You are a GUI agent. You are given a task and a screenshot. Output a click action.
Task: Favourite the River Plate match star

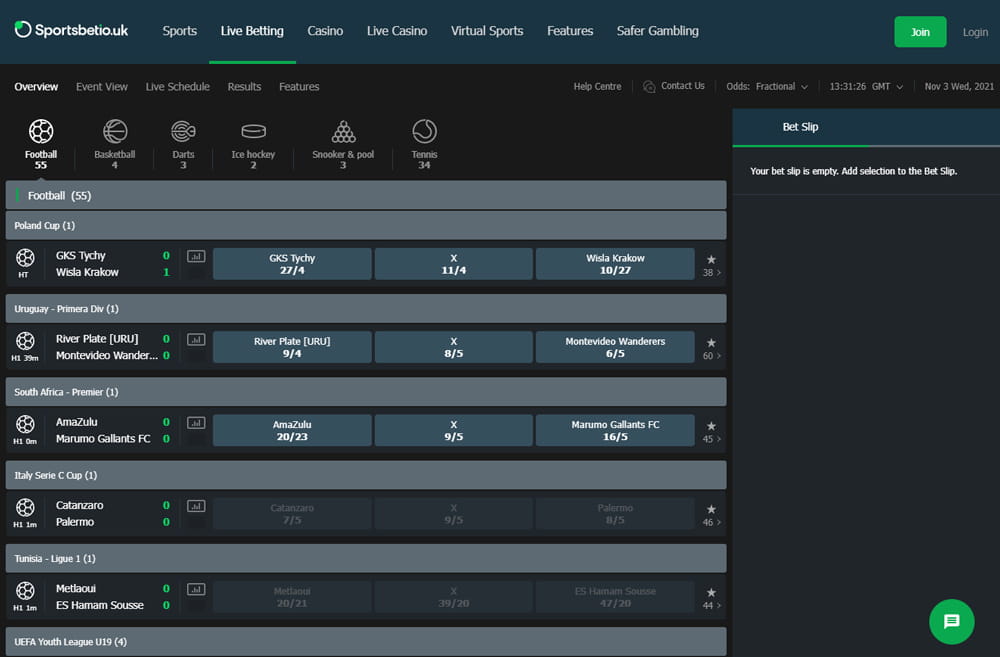click(x=711, y=343)
